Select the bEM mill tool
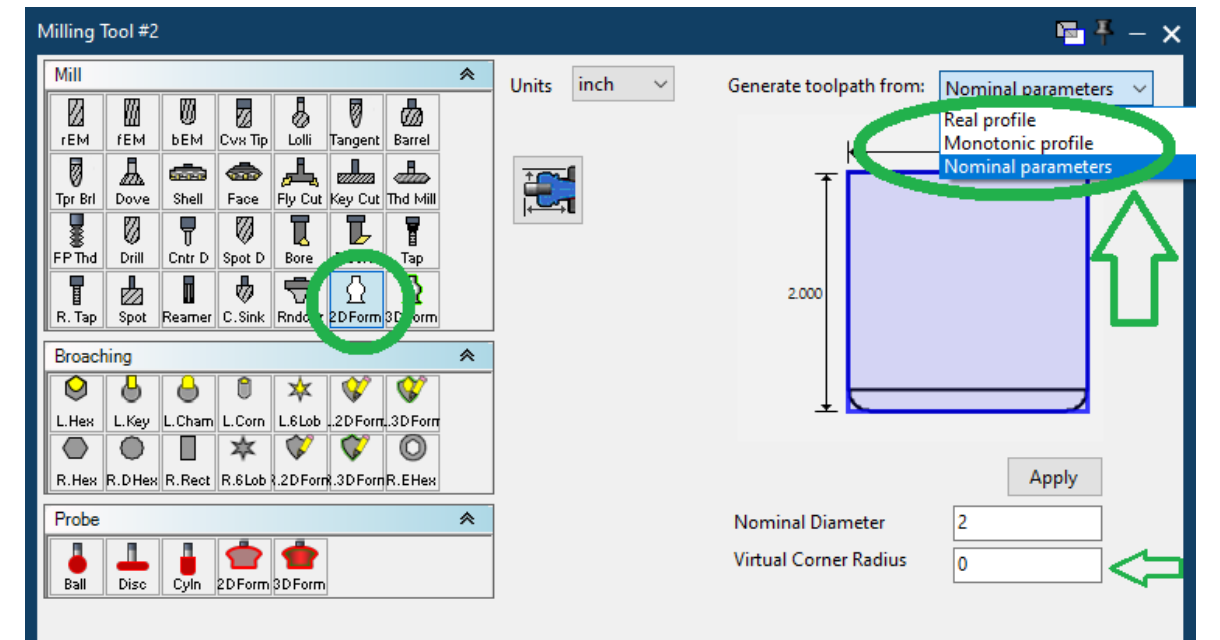 coord(188,122)
